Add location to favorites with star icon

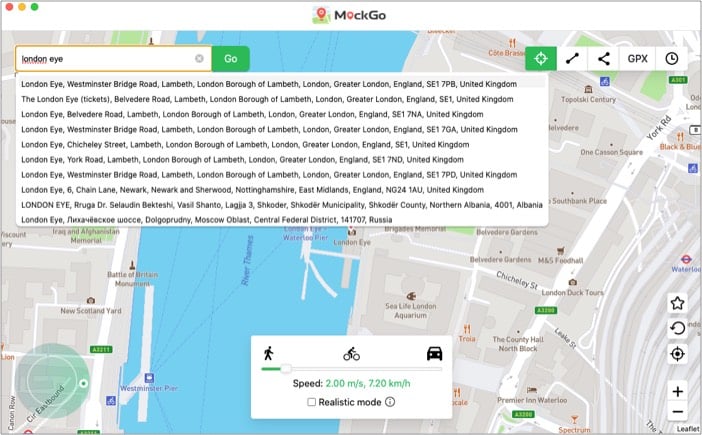677,303
